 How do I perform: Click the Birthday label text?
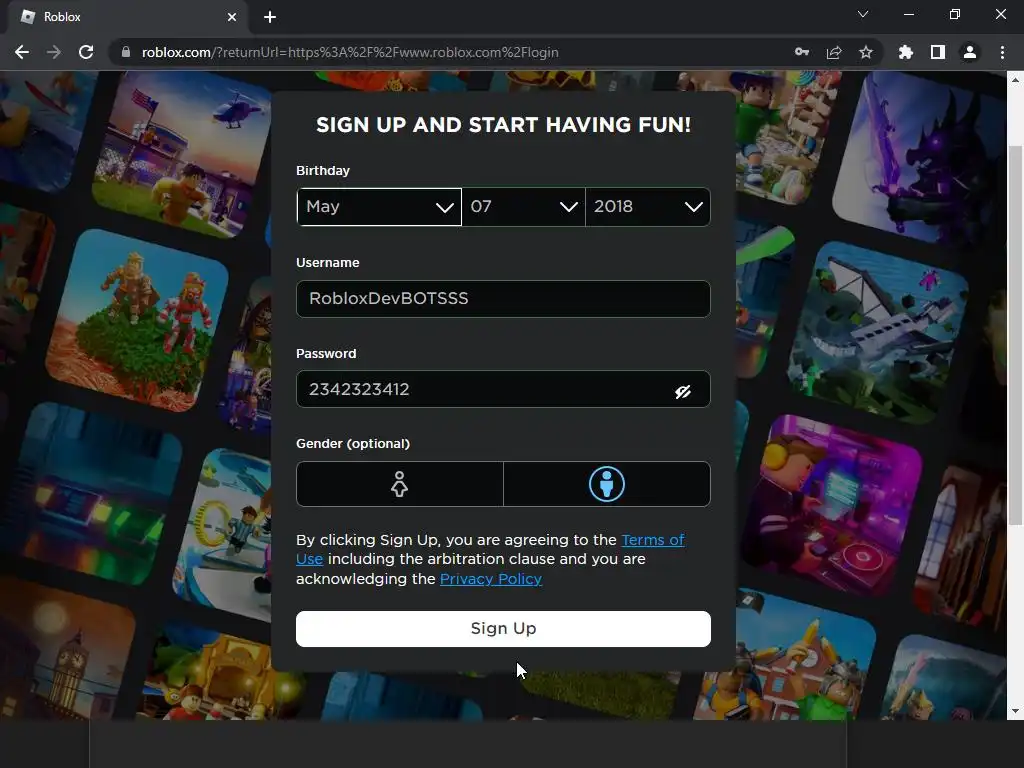323,170
